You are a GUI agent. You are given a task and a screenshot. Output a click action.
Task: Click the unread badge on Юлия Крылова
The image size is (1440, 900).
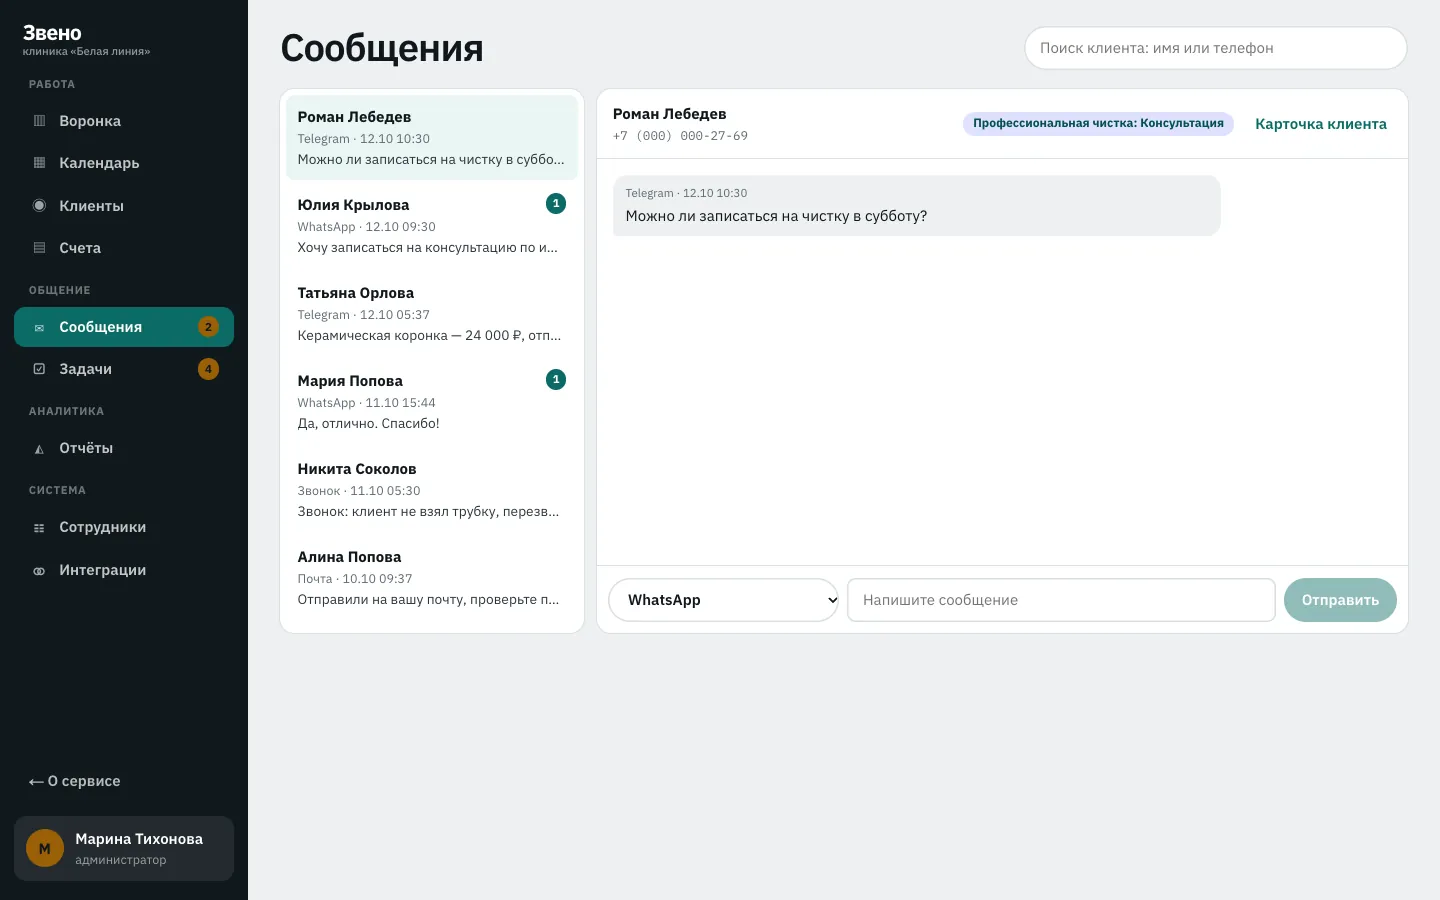(x=556, y=204)
